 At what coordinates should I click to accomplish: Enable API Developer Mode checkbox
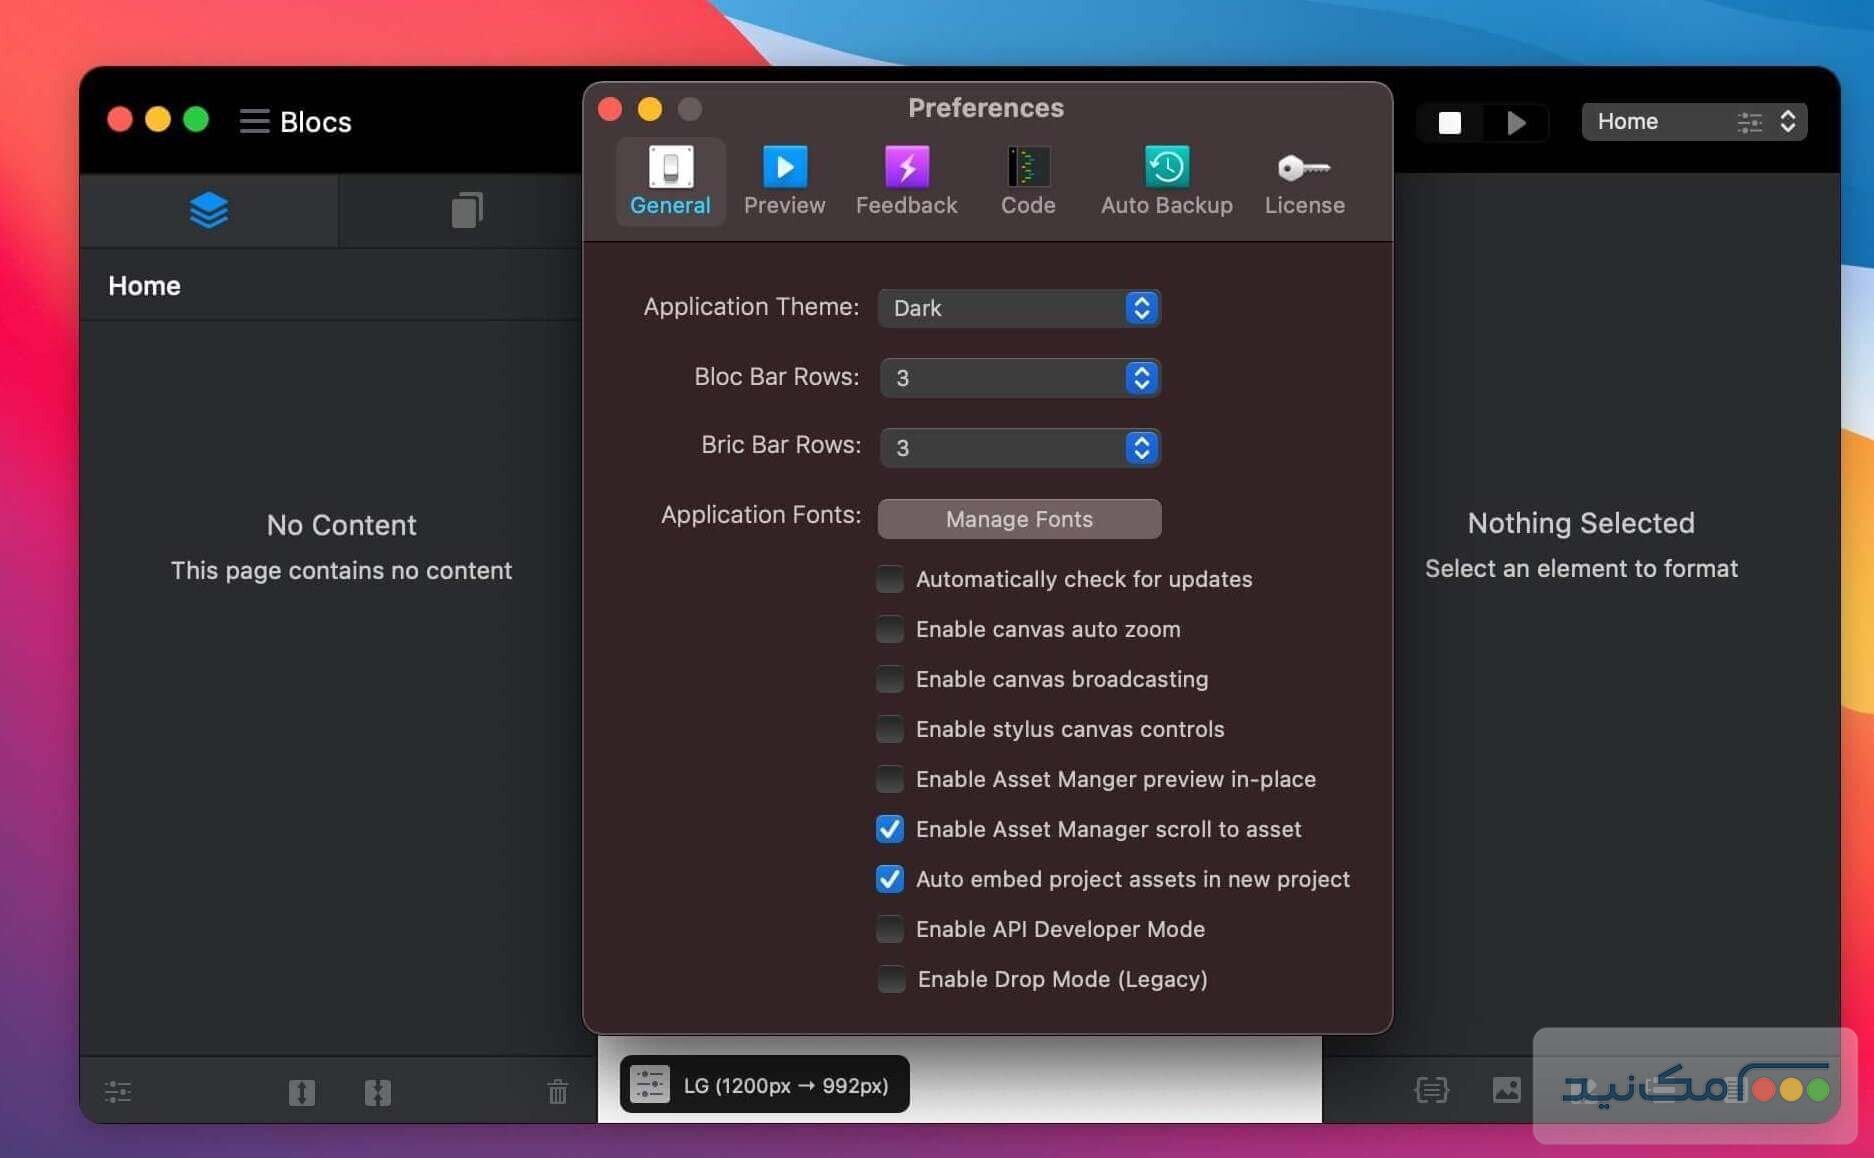tap(889, 929)
